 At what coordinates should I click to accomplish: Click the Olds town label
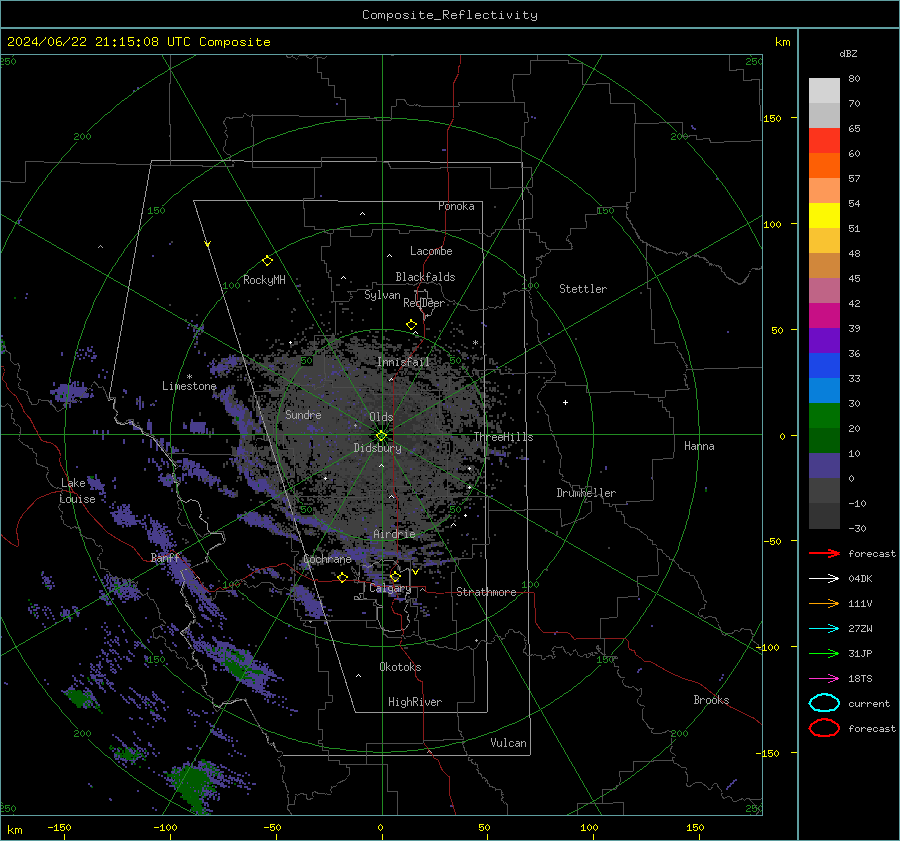381,417
